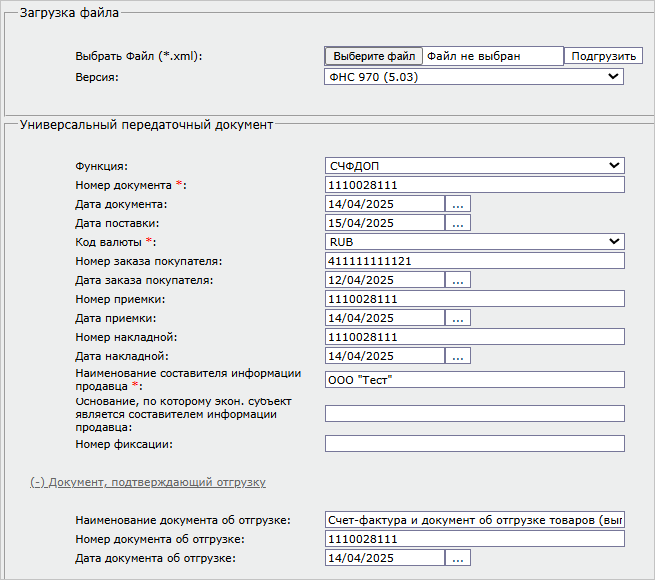This screenshot has height=580, width=655.
Task: Click the 'Номер документа' input field
Action: pyautogui.click(x=474, y=185)
